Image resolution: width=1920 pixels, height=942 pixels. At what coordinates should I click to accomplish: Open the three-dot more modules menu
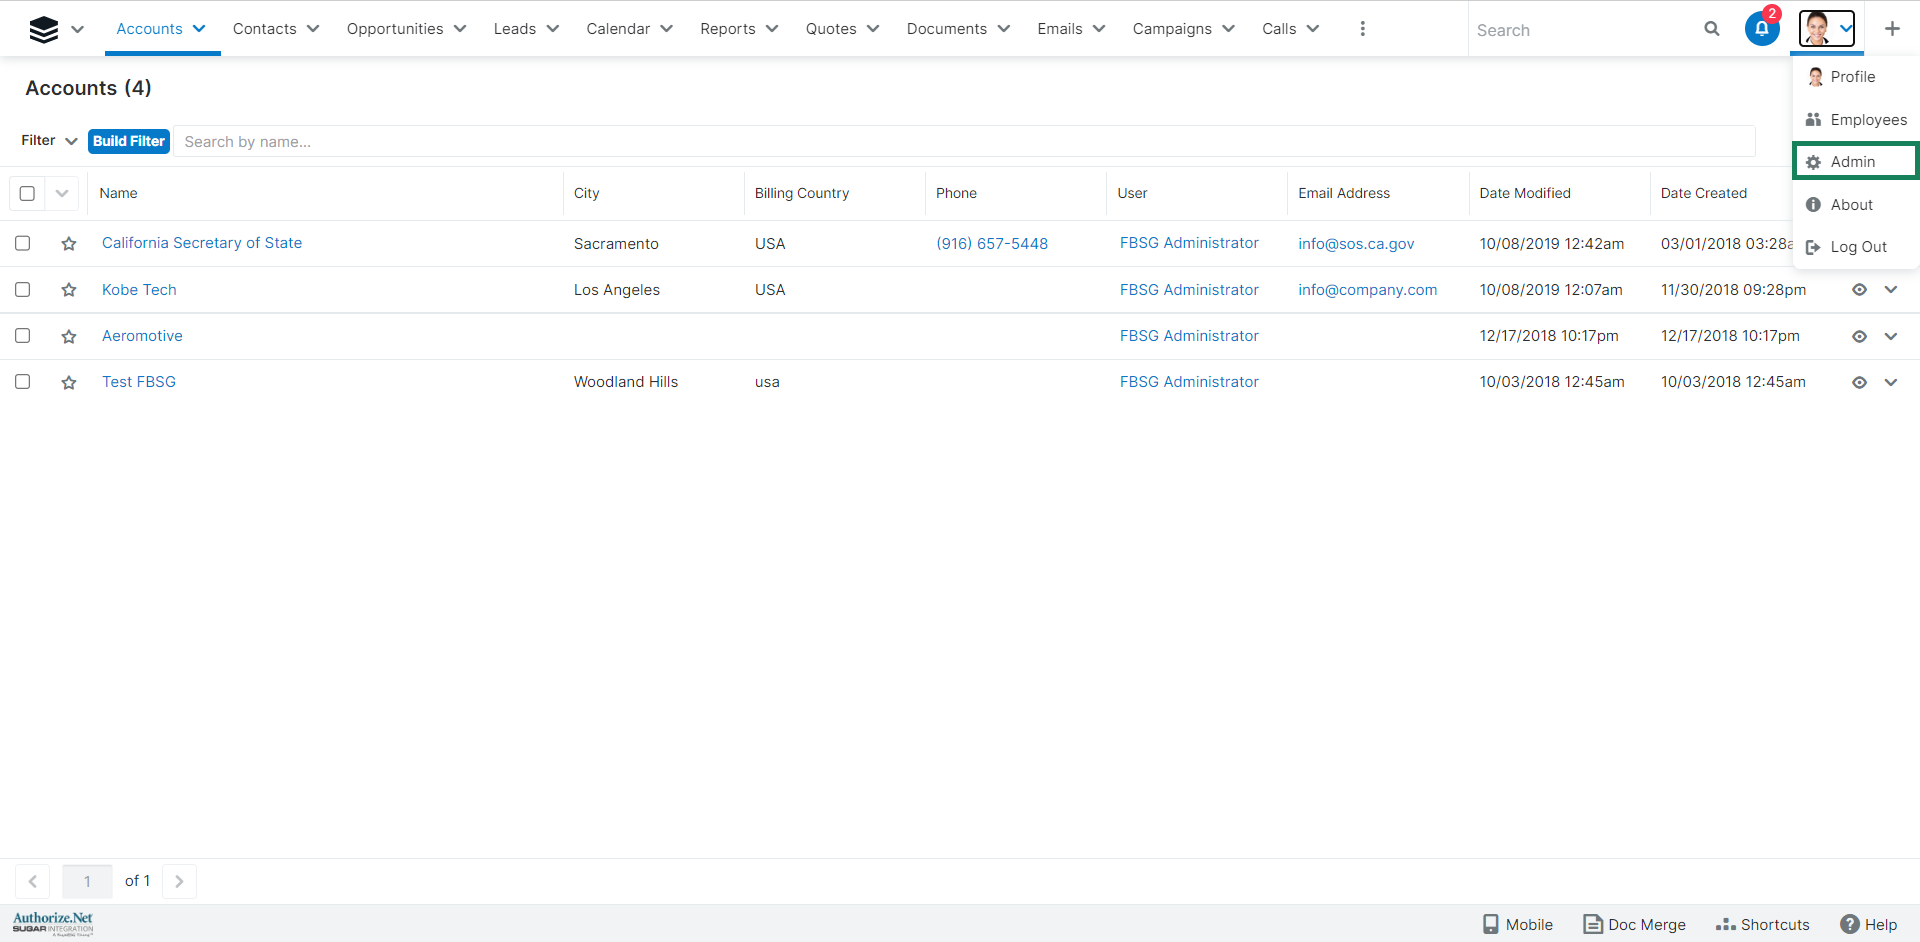pyautogui.click(x=1362, y=29)
